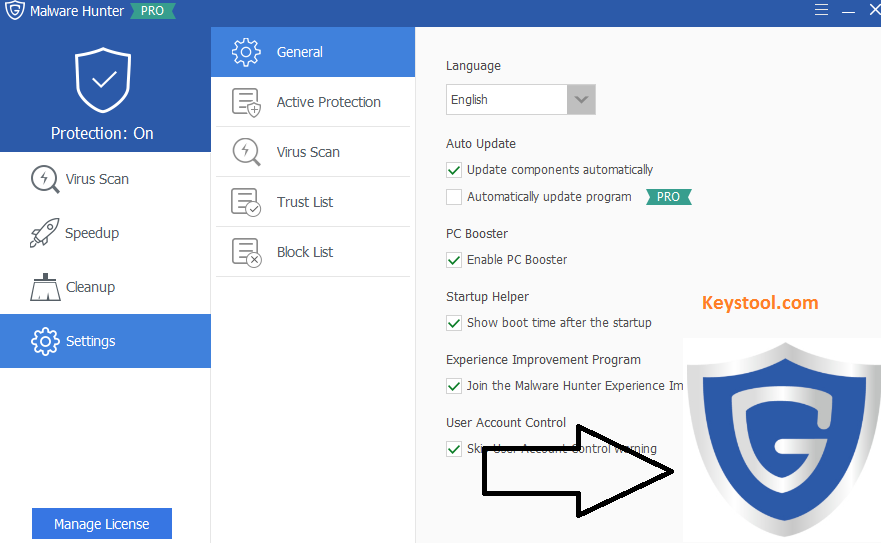Open the Block List tab

pyautogui.click(x=313, y=252)
